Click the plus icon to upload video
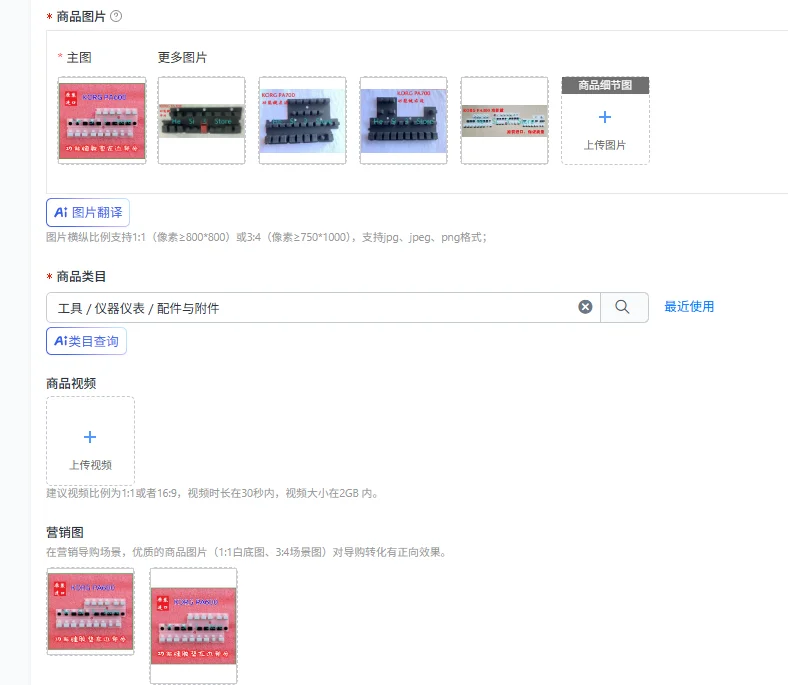Viewport: 788px width, 685px height. click(x=90, y=437)
